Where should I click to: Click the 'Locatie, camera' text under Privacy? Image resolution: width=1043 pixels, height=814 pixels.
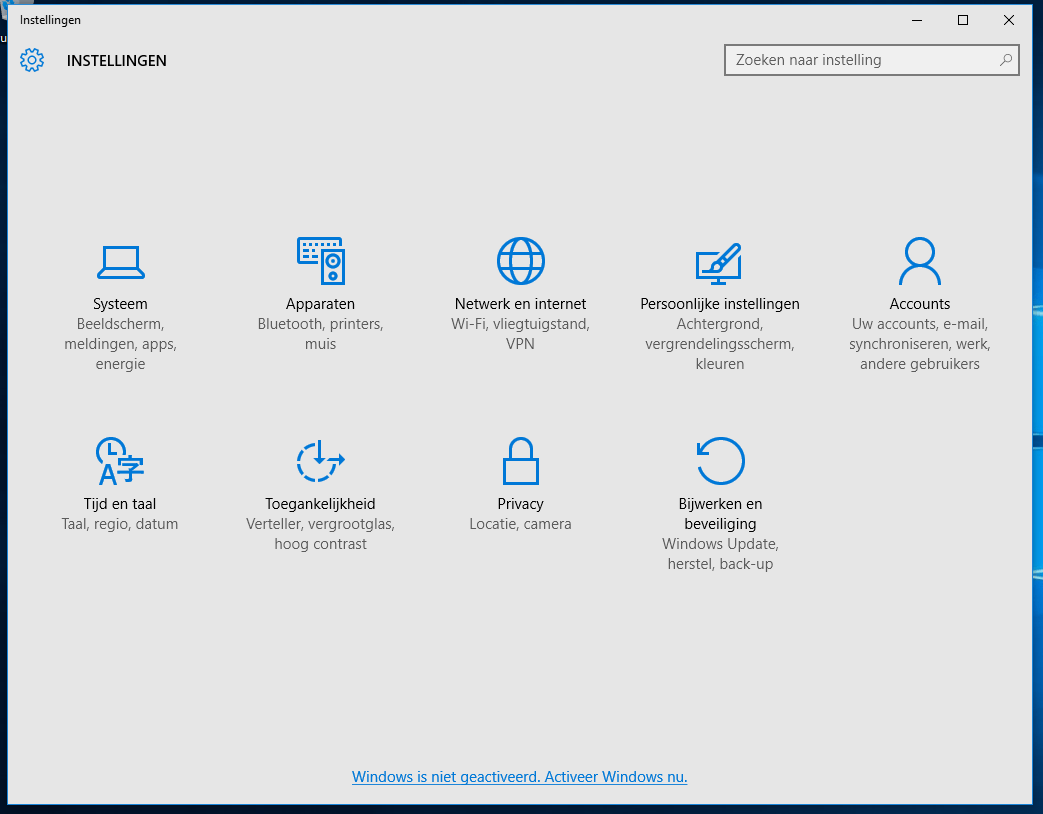click(520, 523)
